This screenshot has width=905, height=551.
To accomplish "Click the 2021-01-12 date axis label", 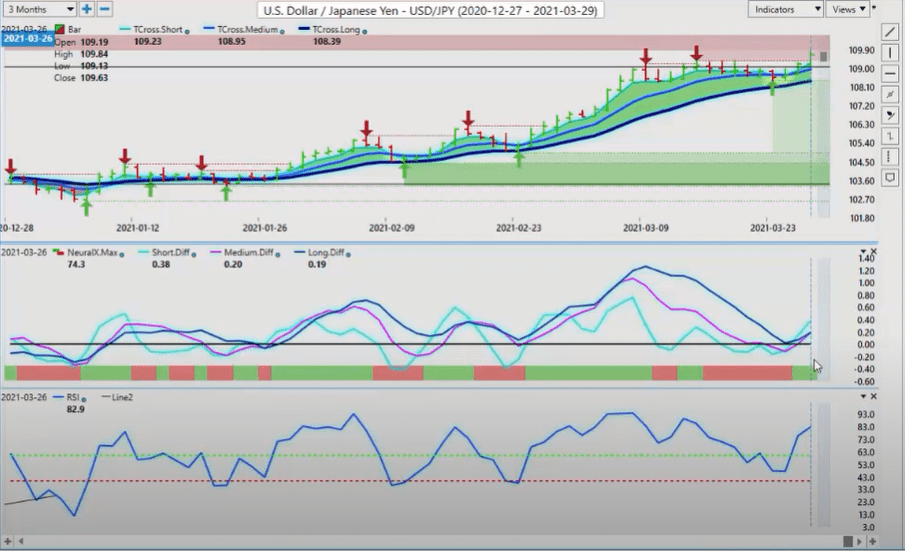I will coord(137,228).
